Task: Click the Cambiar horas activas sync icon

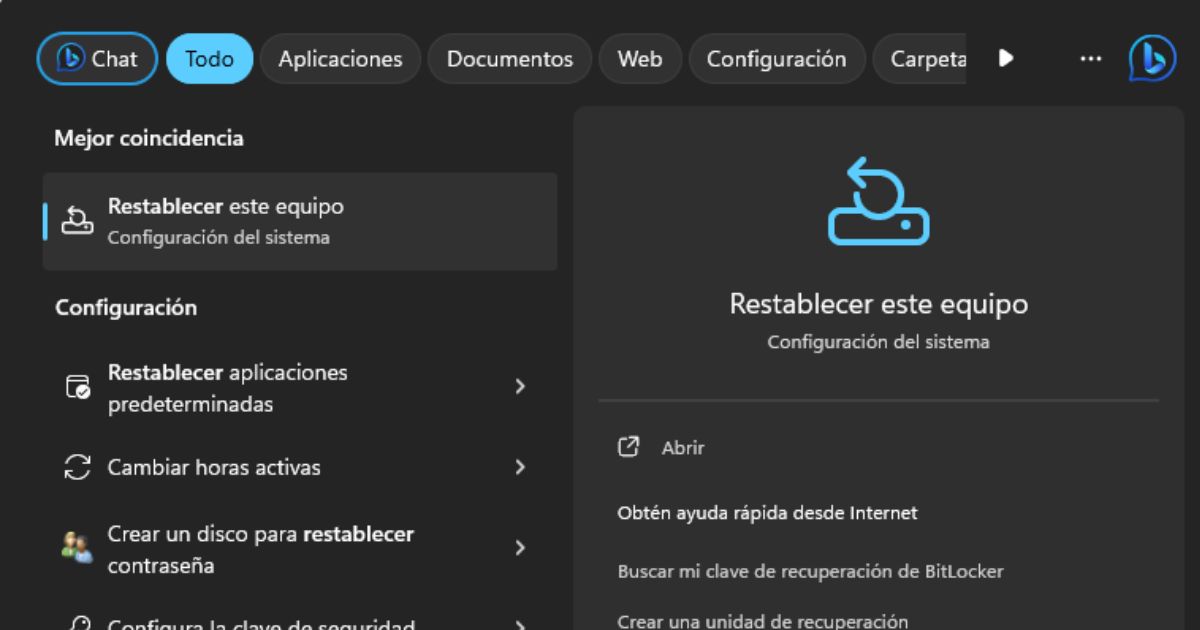Action: 77,467
